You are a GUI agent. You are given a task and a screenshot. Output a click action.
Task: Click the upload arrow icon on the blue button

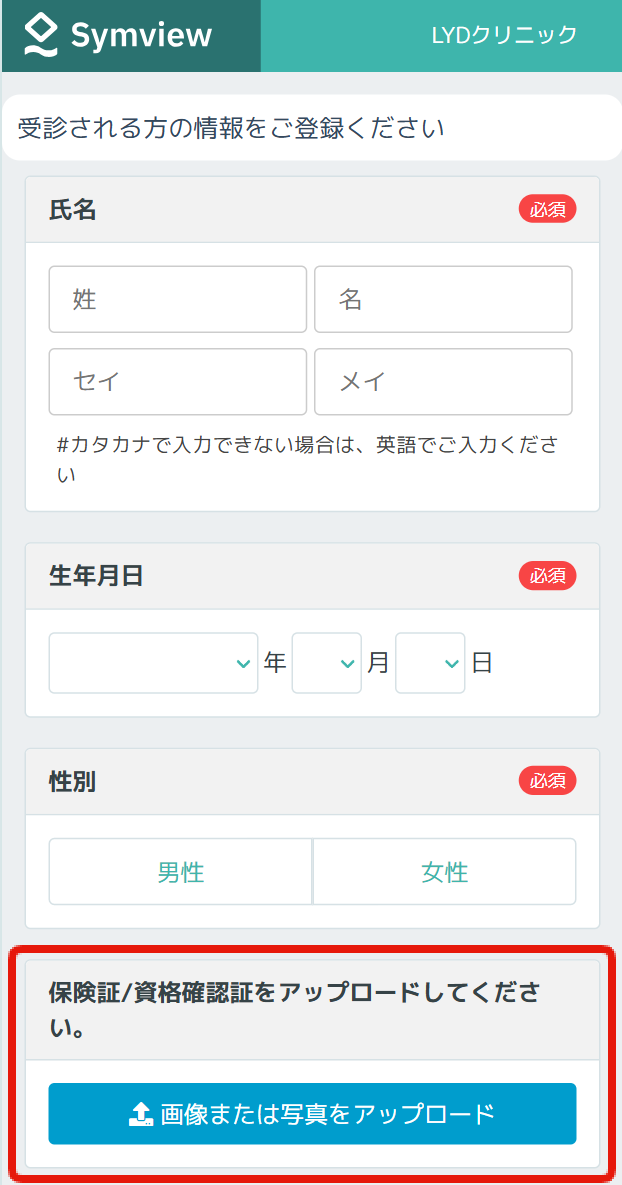tap(141, 1114)
